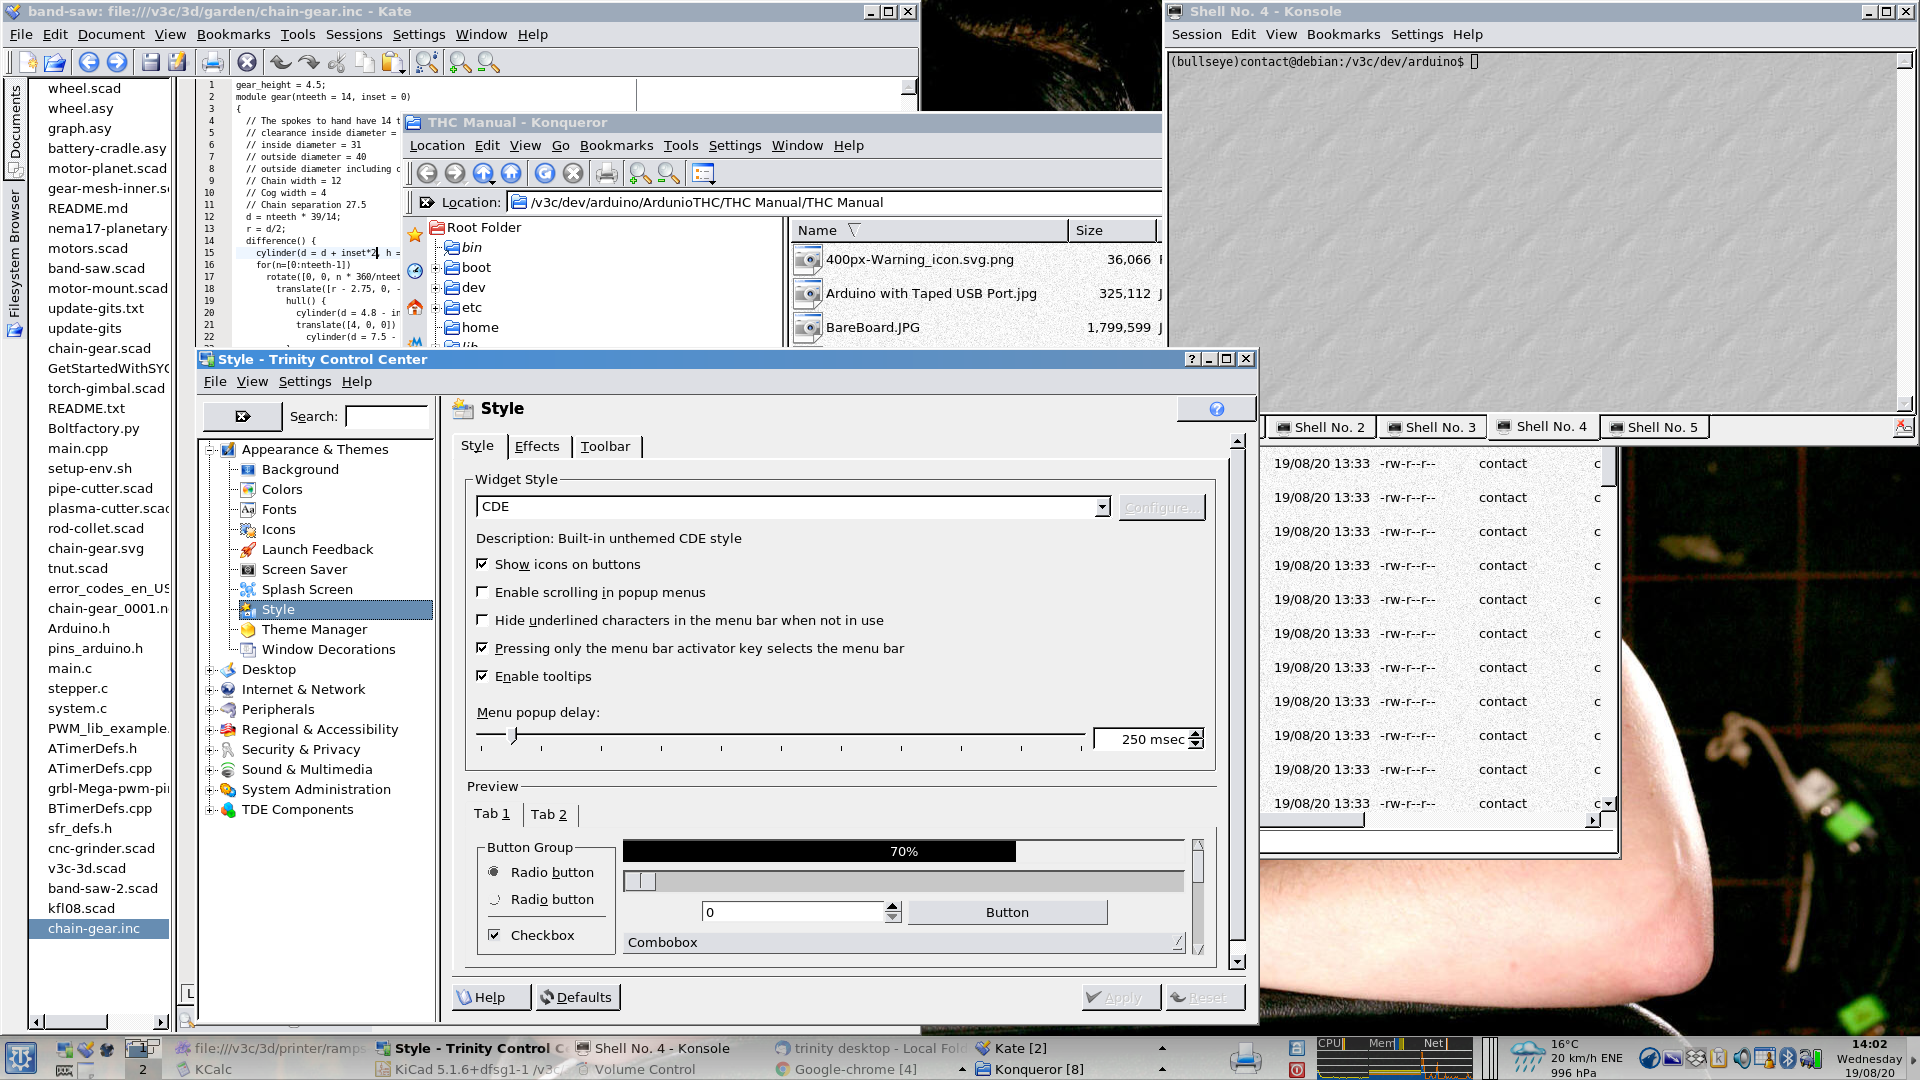Adjust Menu popup delay slider handle

pyautogui.click(x=514, y=735)
